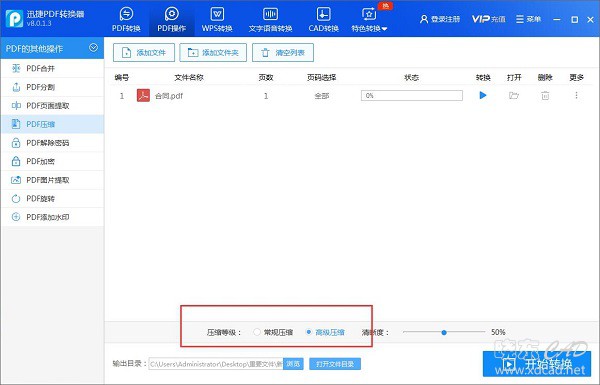
Task: Open output folder icon for 合同.pdf
Action: coord(514,95)
